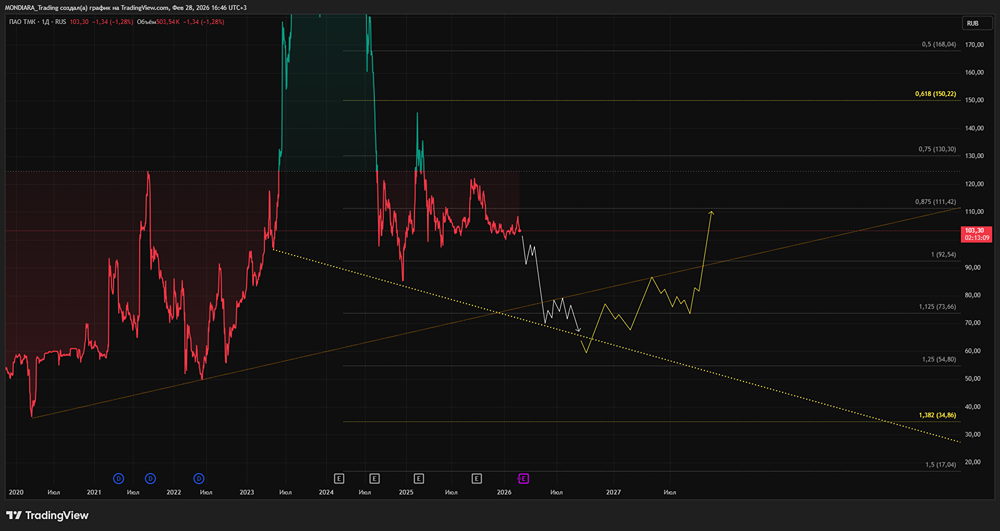This screenshot has height=531, width=1000.
Task: Click the 160,00 price axis tick
Action: pyautogui.click(x=973, y=73)
